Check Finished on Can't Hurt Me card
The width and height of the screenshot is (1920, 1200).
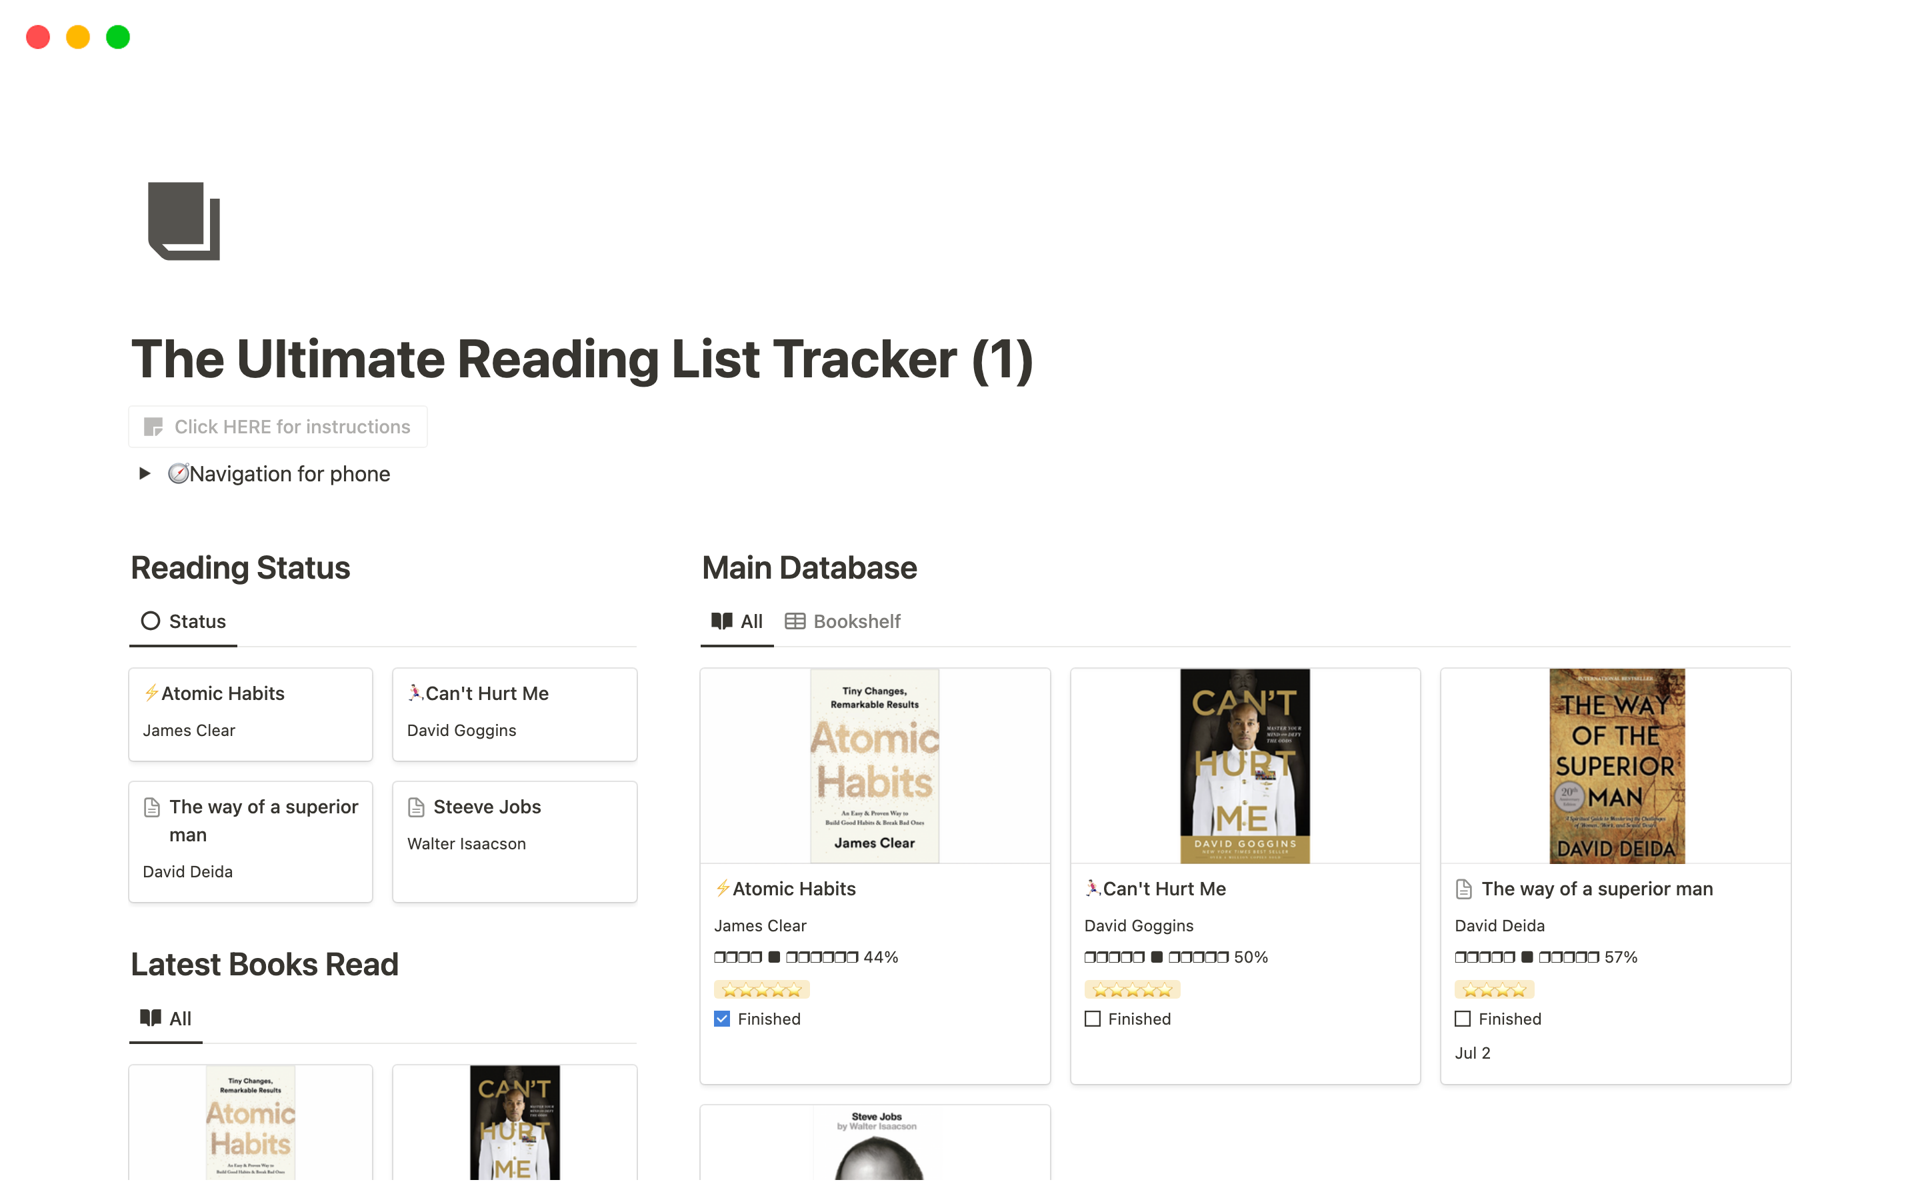click(1093, 1019)
